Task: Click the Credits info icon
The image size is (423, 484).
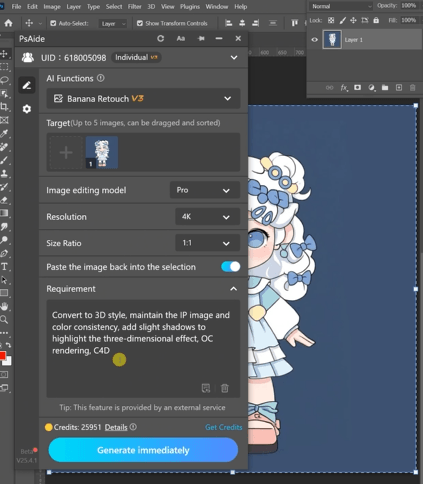Action: click(133, 427)
